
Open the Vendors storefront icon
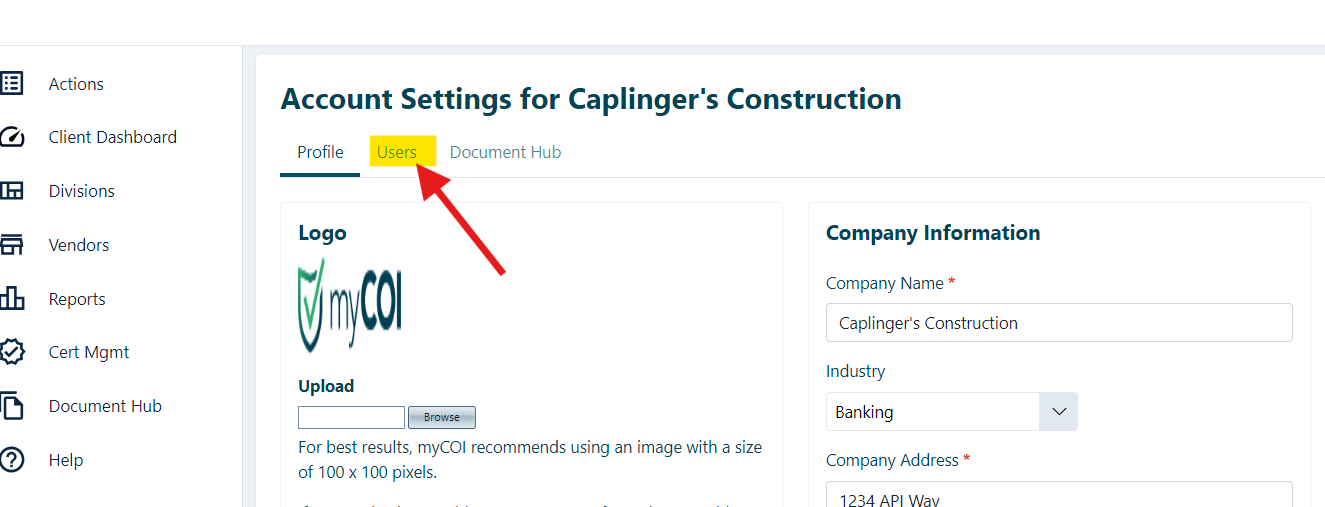[x=11, y=245]
